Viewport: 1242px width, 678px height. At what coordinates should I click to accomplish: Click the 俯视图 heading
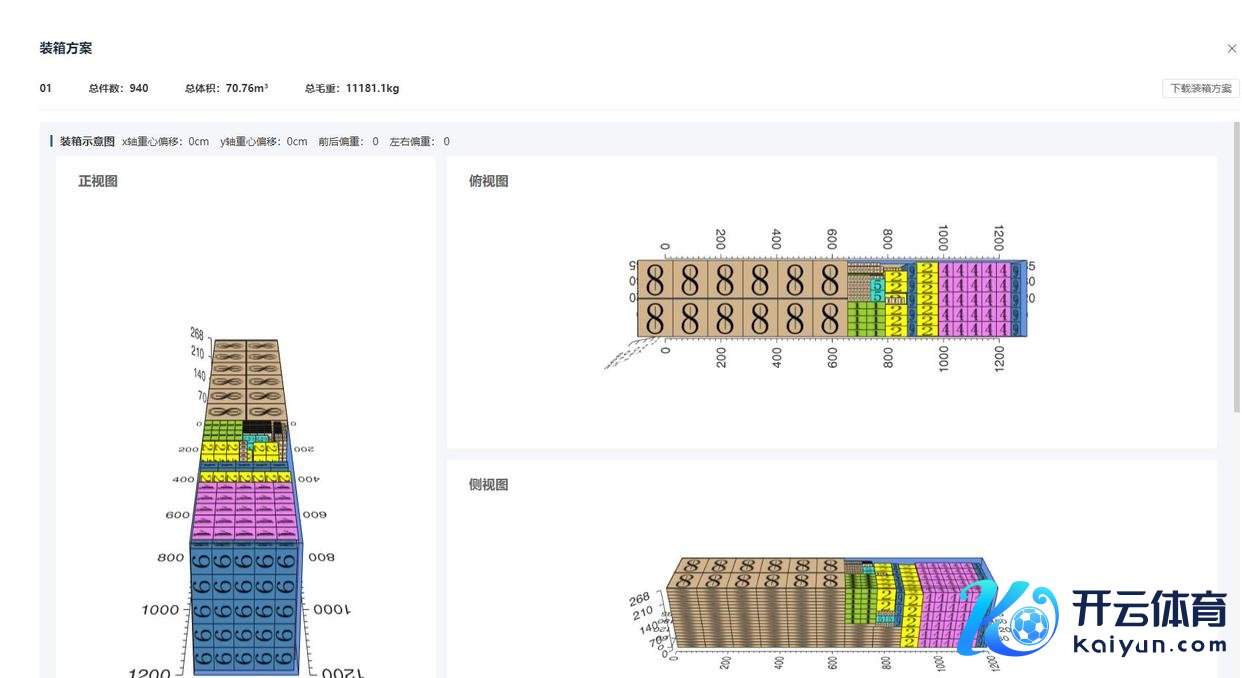pyautogui.click(x=489, y=181)
